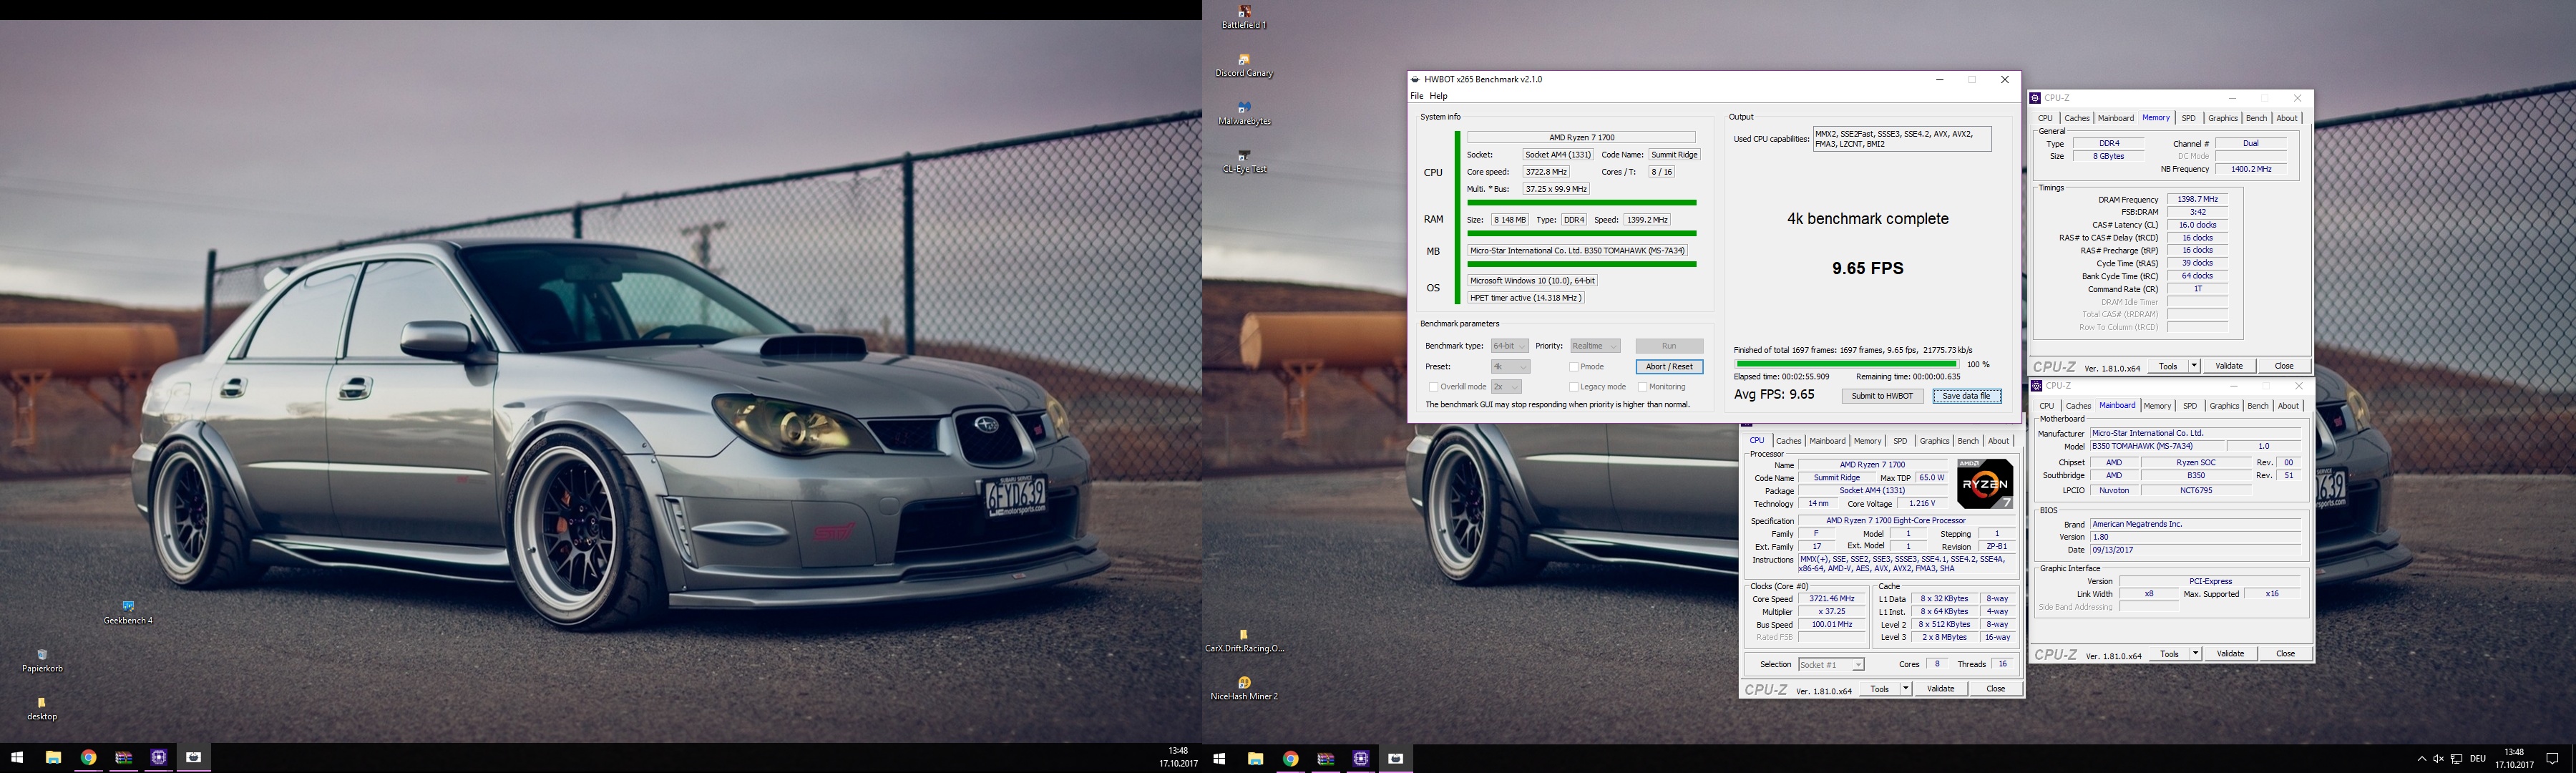Open Caches tab in CPU-Z CPU window

pos(1789,441)
